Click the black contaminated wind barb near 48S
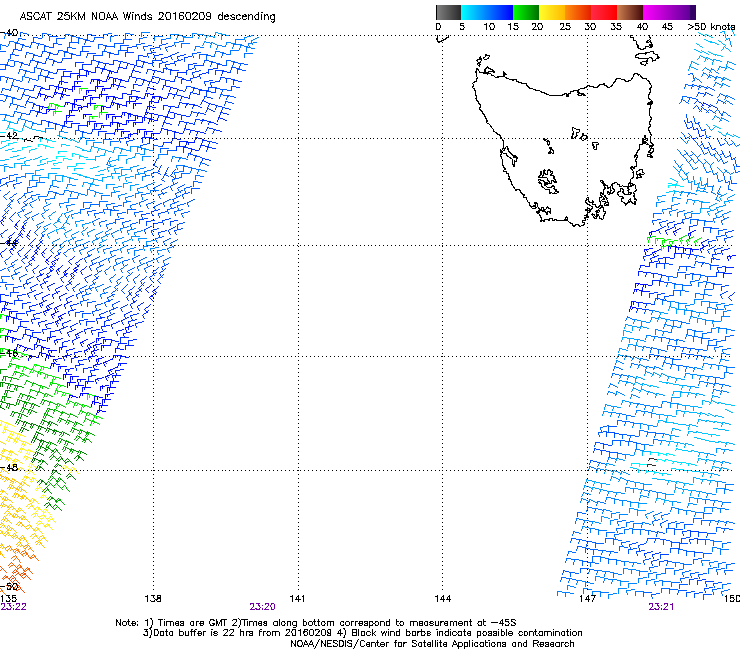This screenshot has width=740, height=650. [652, 462]
